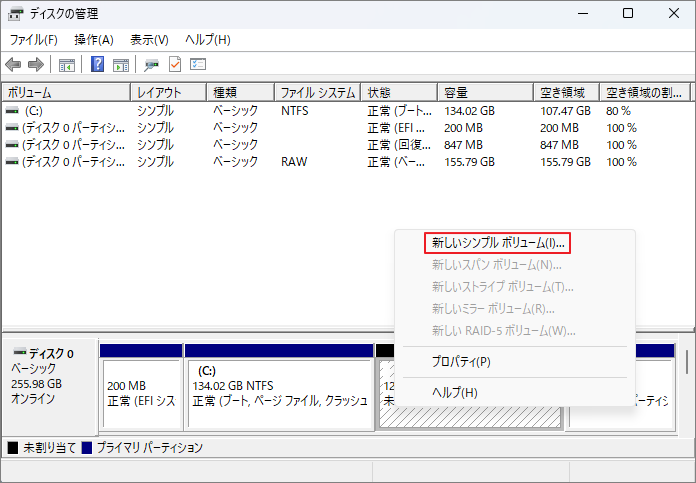Sort by the 種類 column header
The height and width of the screenshot is (483, 696).
pyautogui.click(x=241, y=92)
